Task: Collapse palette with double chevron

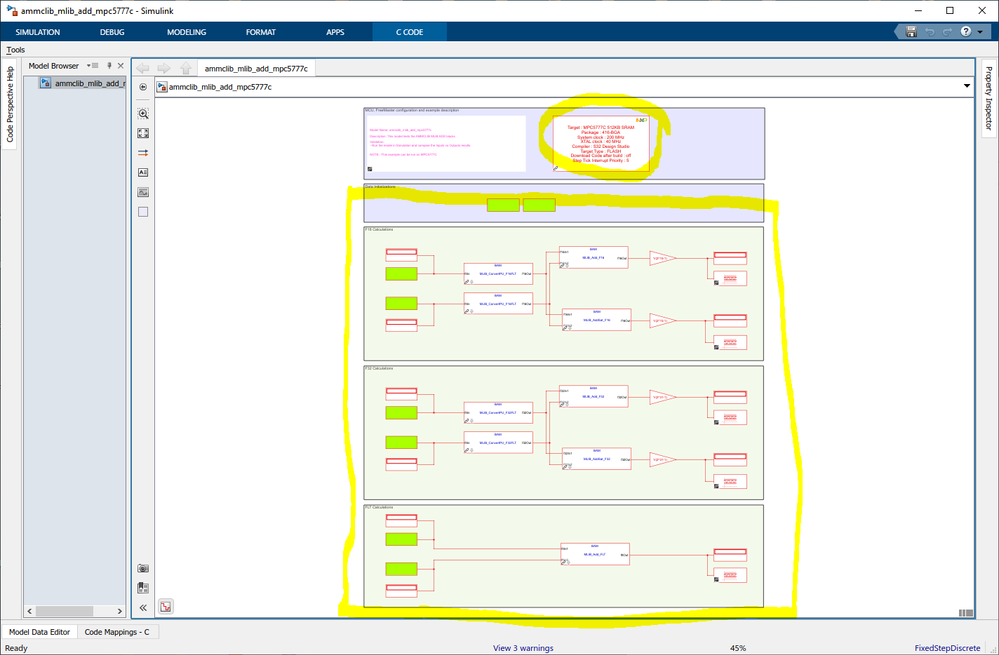Action: (143, 608)
